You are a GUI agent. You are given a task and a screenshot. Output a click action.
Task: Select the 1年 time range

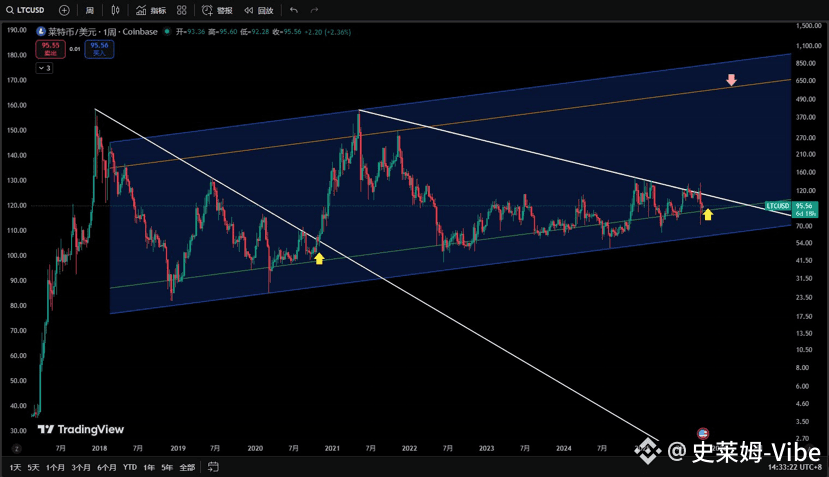(x=149, y=467)
